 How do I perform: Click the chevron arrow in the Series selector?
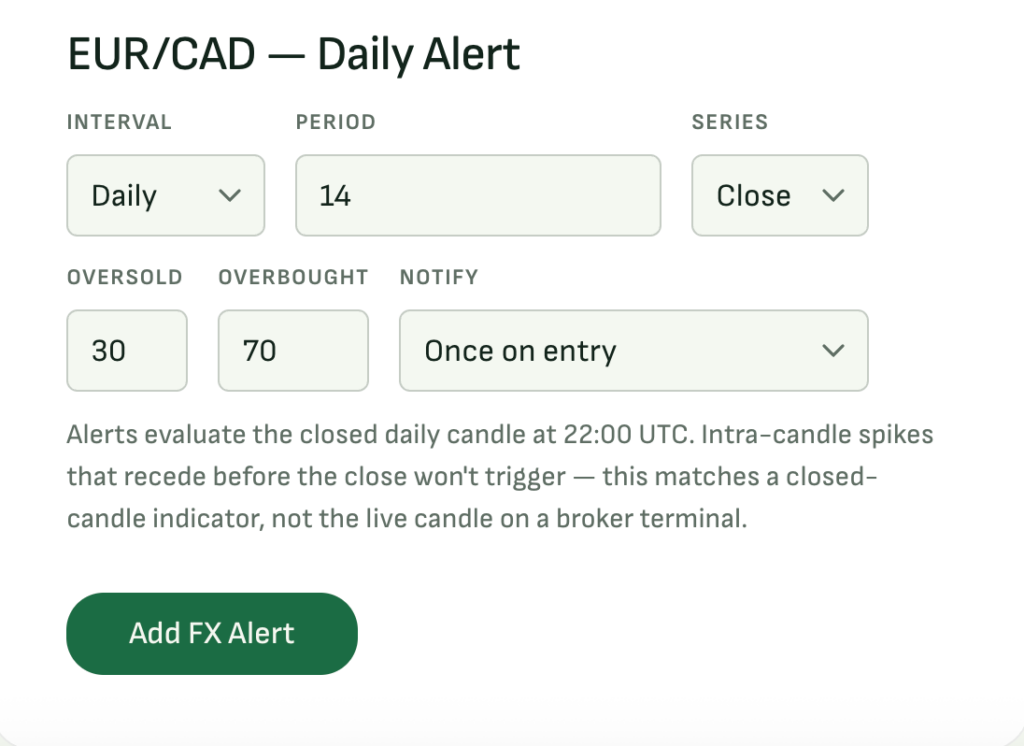coord(833,195)
